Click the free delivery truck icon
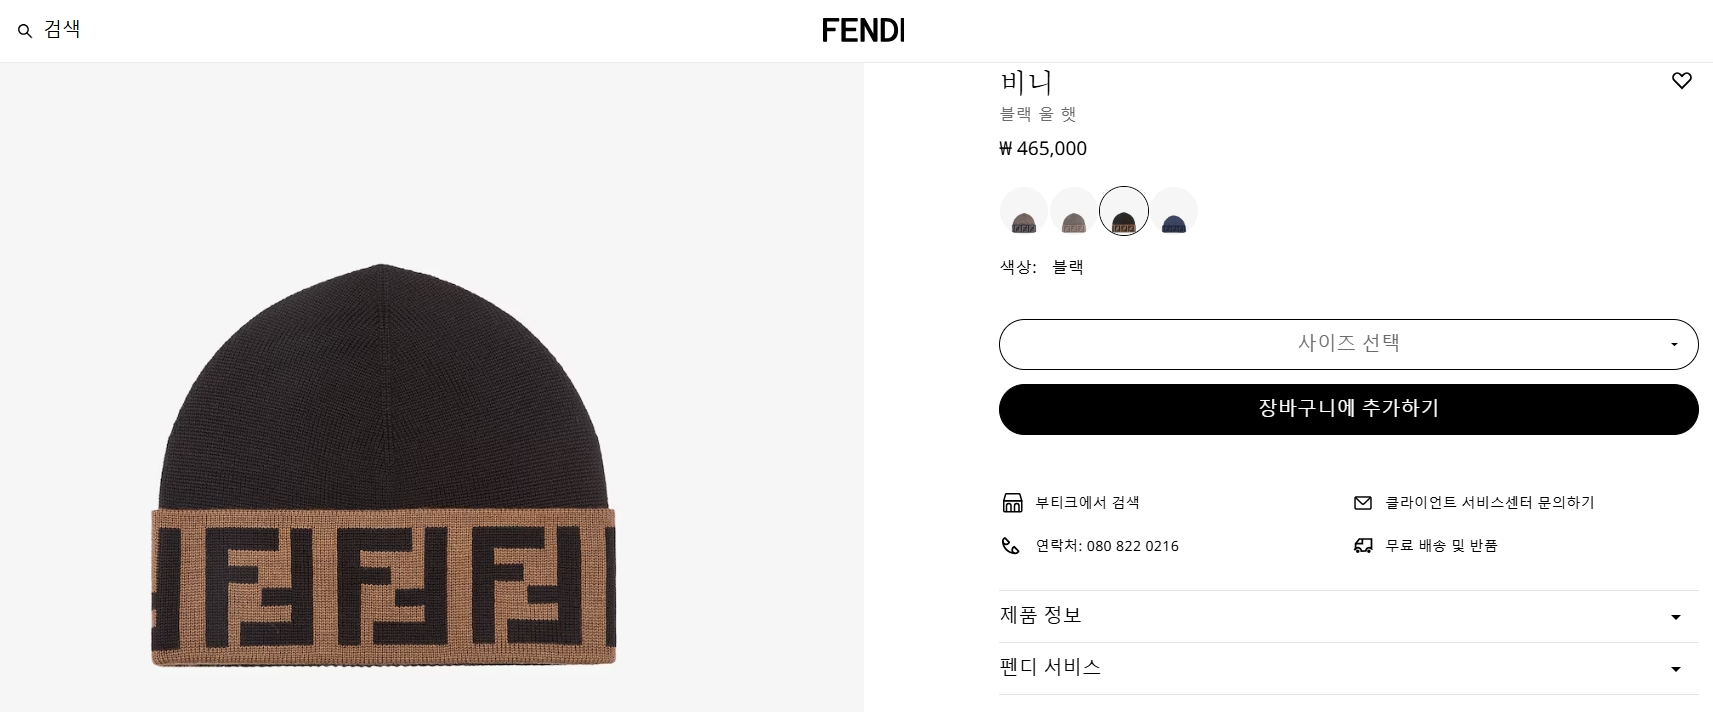Image resolution: width=1713 pixels, height=712 pixels. click(x=1362, y=546)
